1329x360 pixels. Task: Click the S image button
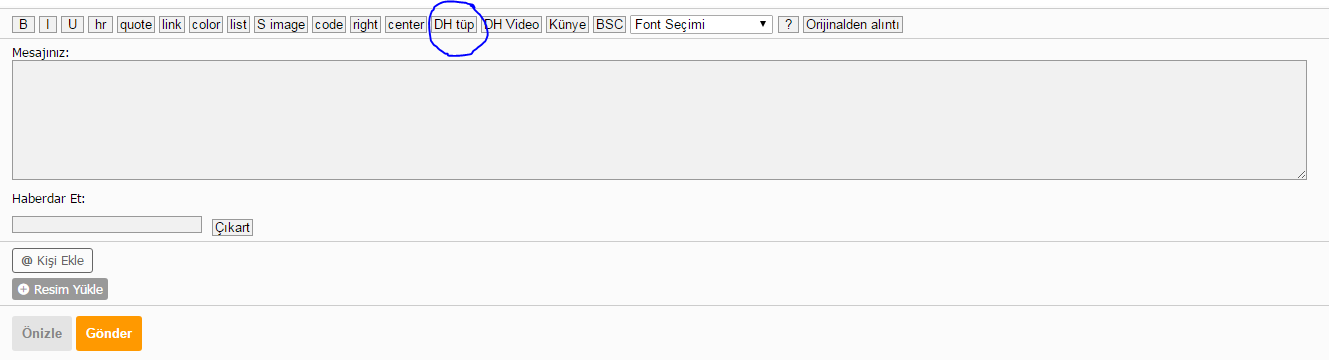tap(281, 25)
